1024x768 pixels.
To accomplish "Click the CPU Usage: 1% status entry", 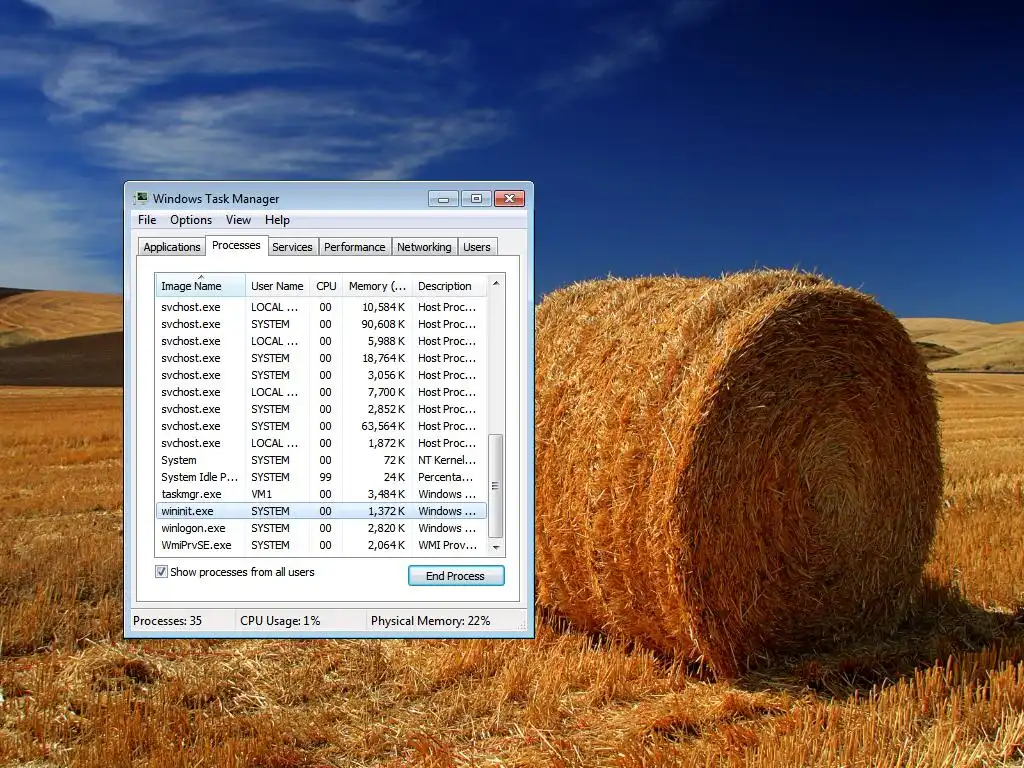I will click(280, 621).
